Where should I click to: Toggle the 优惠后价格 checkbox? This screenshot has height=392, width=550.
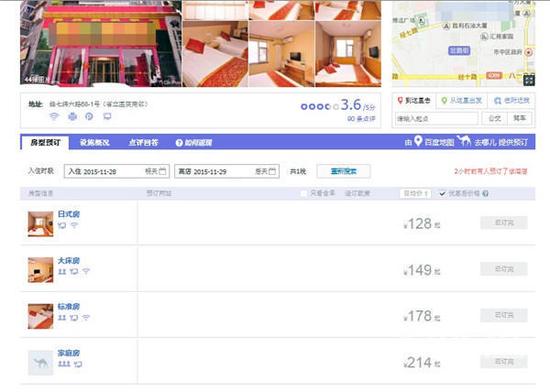[x=442, y=193]
